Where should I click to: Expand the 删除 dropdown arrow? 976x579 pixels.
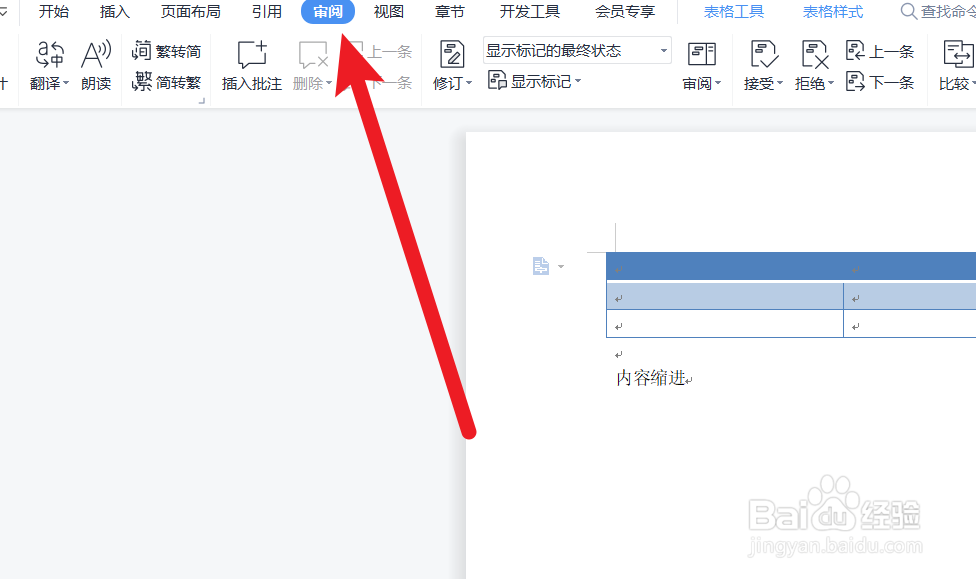click(x=329, y=83)
